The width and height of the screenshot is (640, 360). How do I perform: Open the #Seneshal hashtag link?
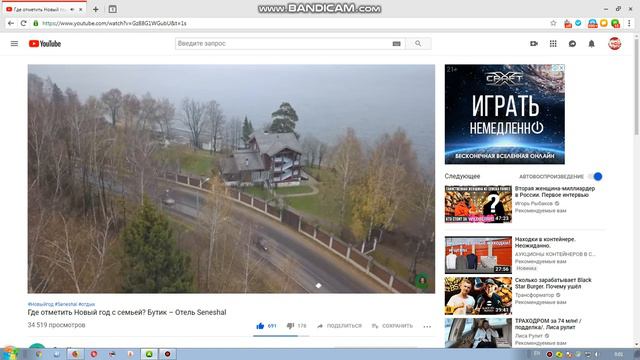tap(66, 304)
